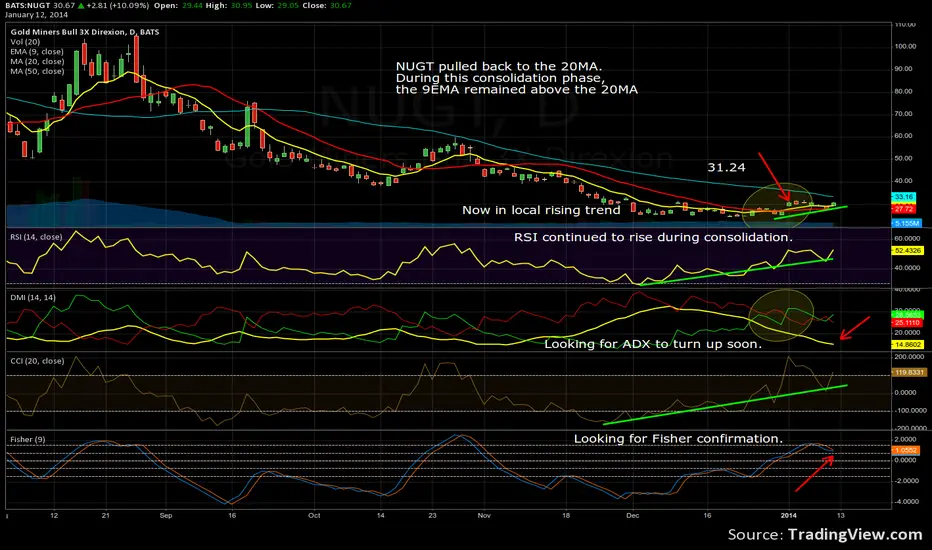Click the 2014 label on time axis

(788, 516)
